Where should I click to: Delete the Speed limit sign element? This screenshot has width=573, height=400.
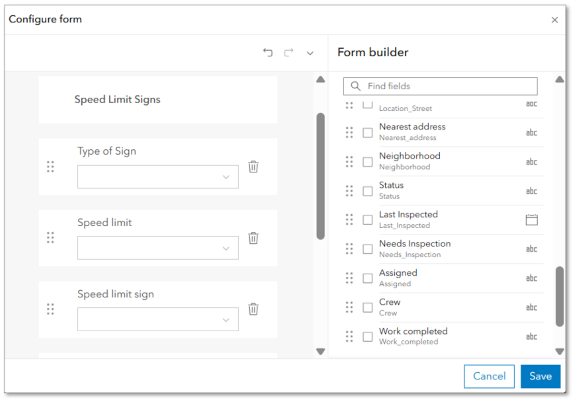click(x=253, y=309)
